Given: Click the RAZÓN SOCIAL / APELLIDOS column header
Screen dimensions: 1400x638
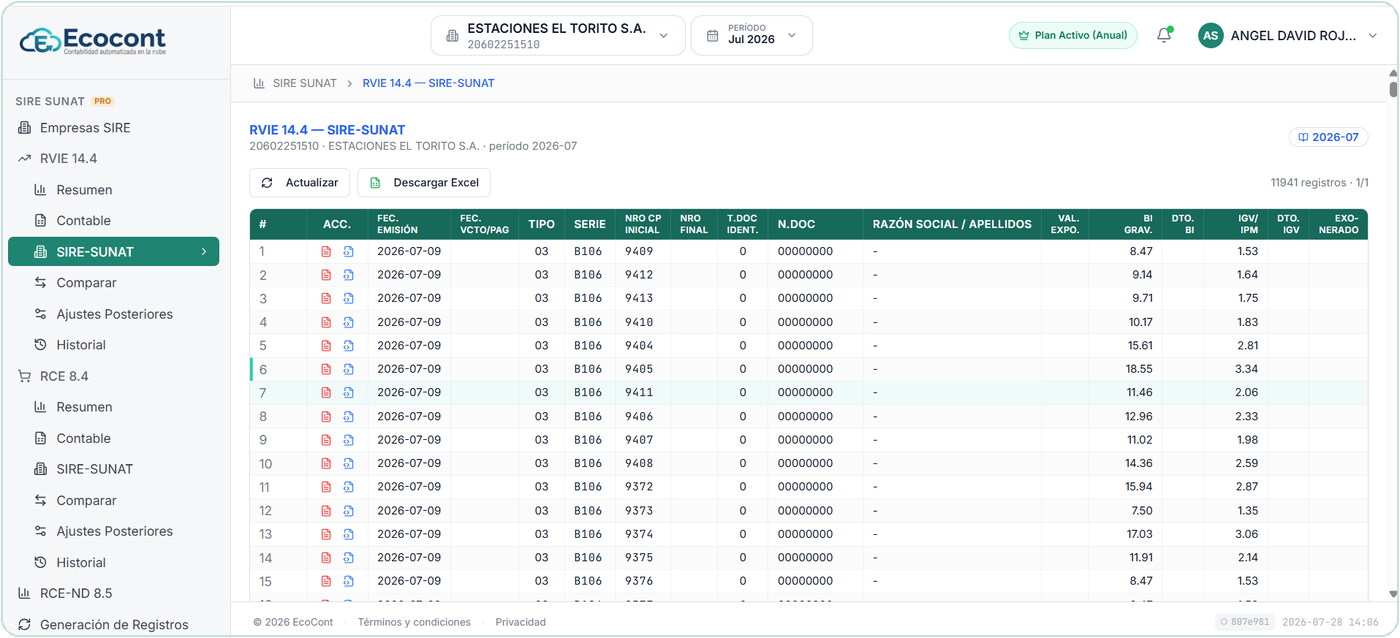Looking at the screenshot, I should [952, 224].
